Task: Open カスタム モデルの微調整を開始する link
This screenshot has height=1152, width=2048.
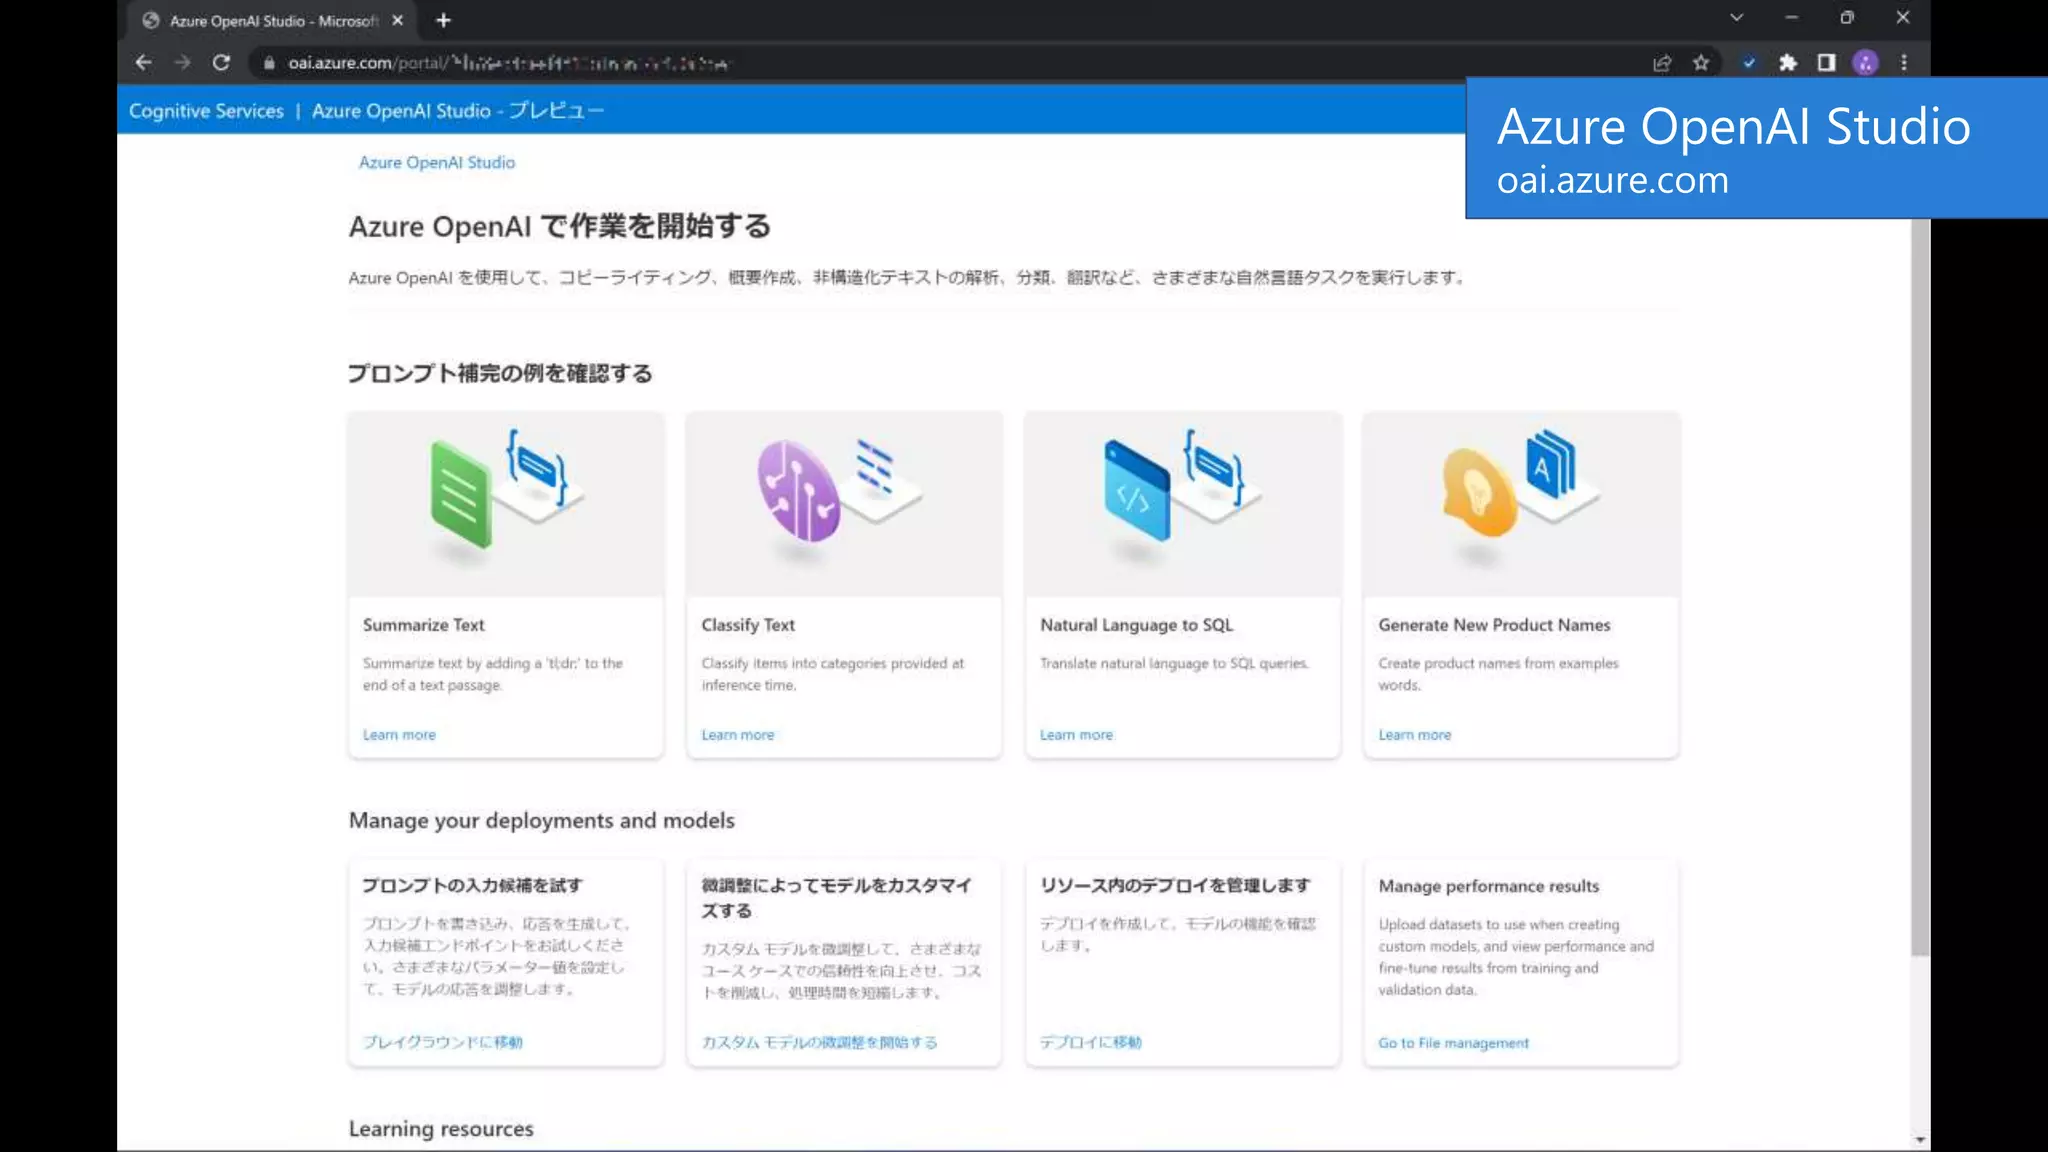Action: tap(819, 1042)
